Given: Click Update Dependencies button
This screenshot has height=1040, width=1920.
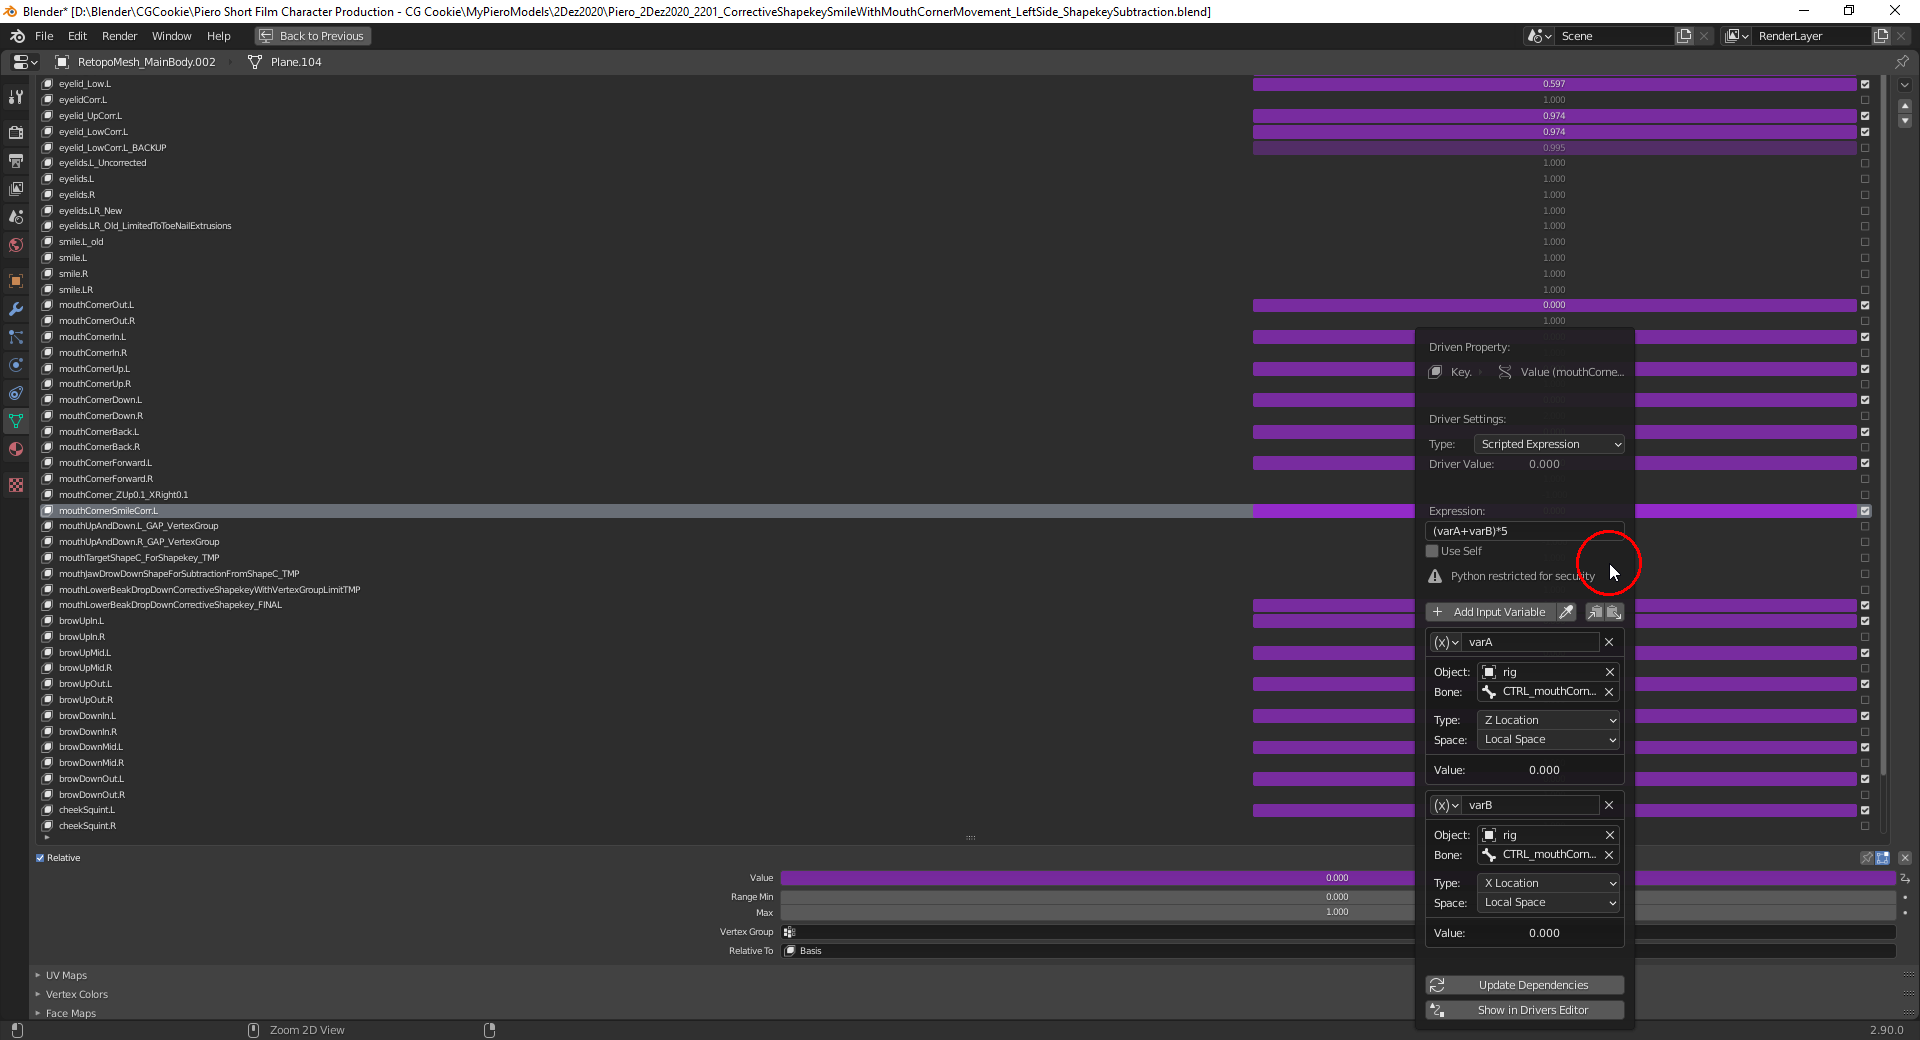Looking at the screenshot, I should tap(1525, 986).
